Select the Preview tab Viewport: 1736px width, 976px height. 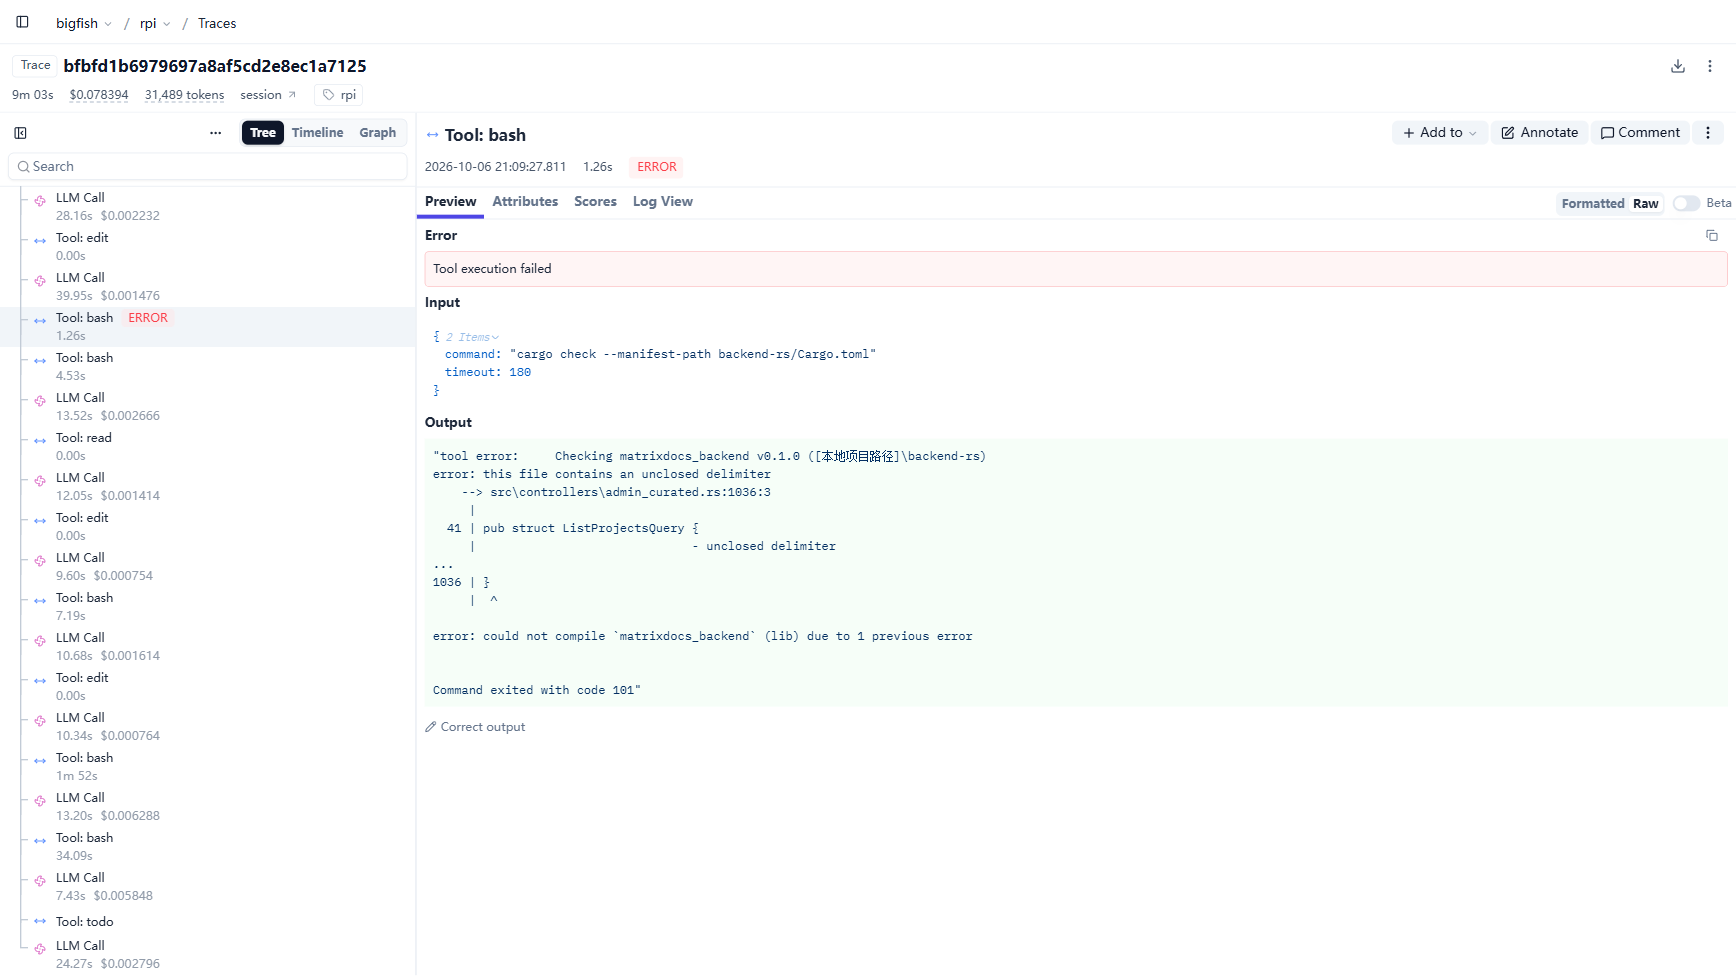pyautogui.click(x=450, y=202)
